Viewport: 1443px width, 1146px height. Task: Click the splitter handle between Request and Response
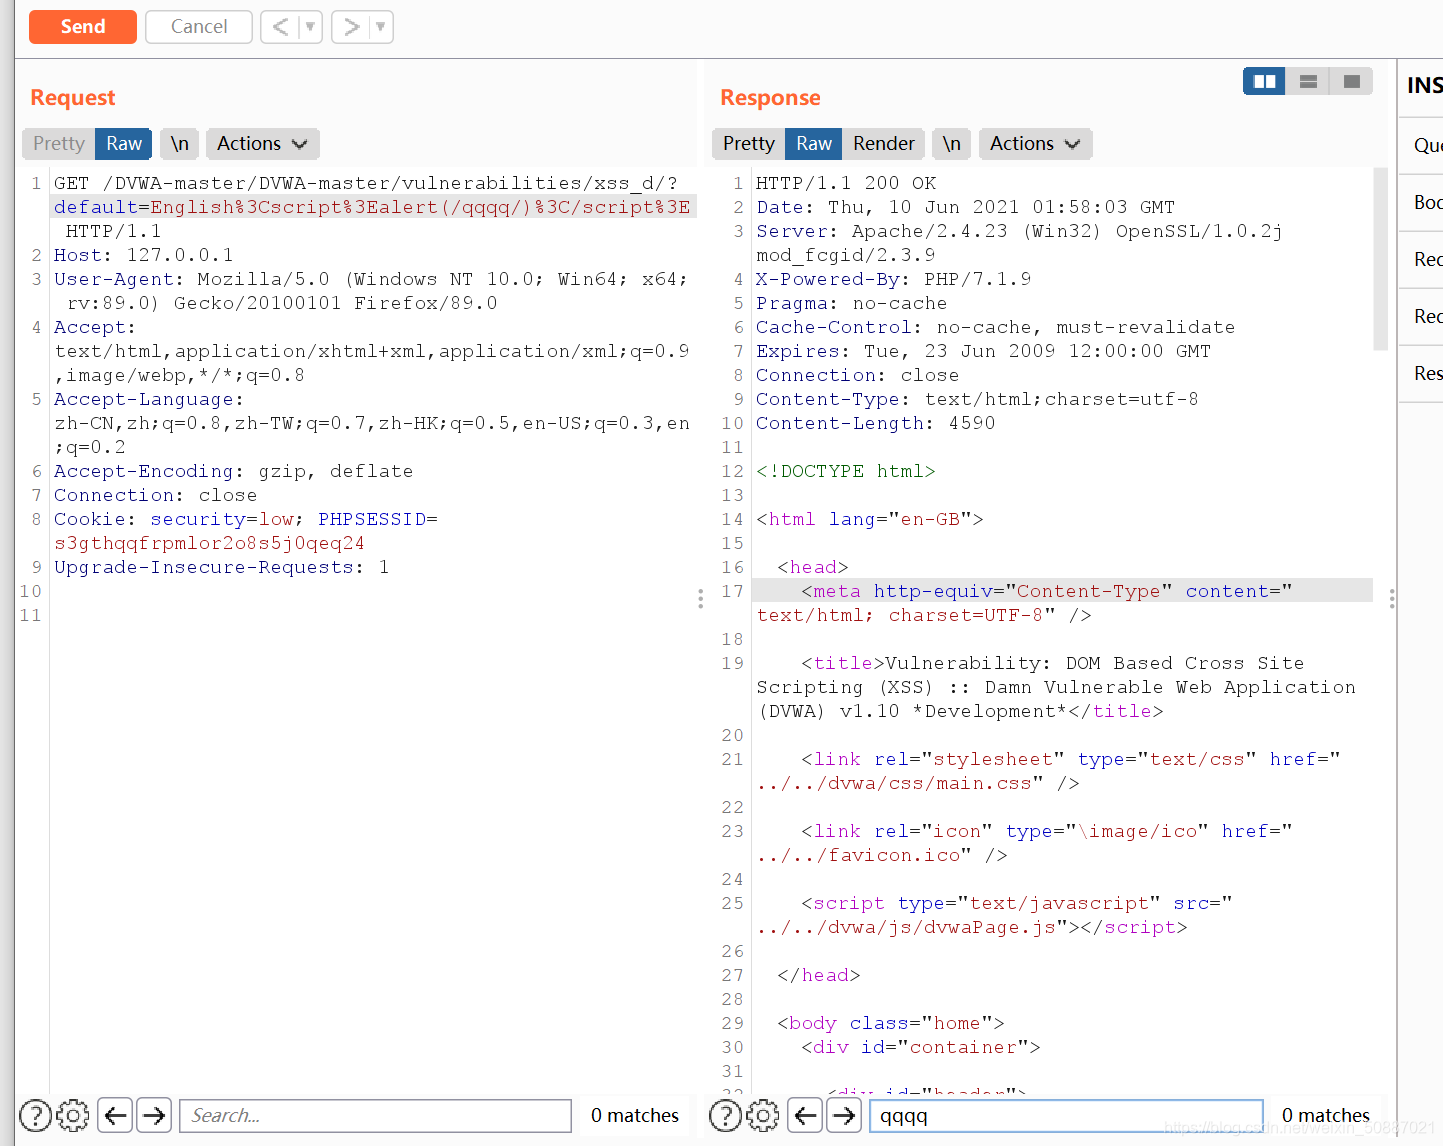click(700, 599)
